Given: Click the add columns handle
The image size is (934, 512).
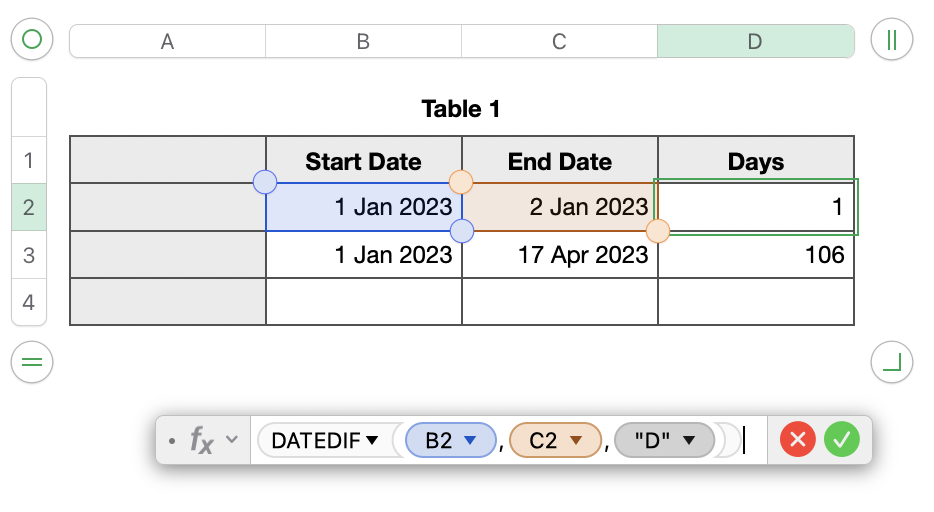Looking at the screenshot, I should pos(891,40).
